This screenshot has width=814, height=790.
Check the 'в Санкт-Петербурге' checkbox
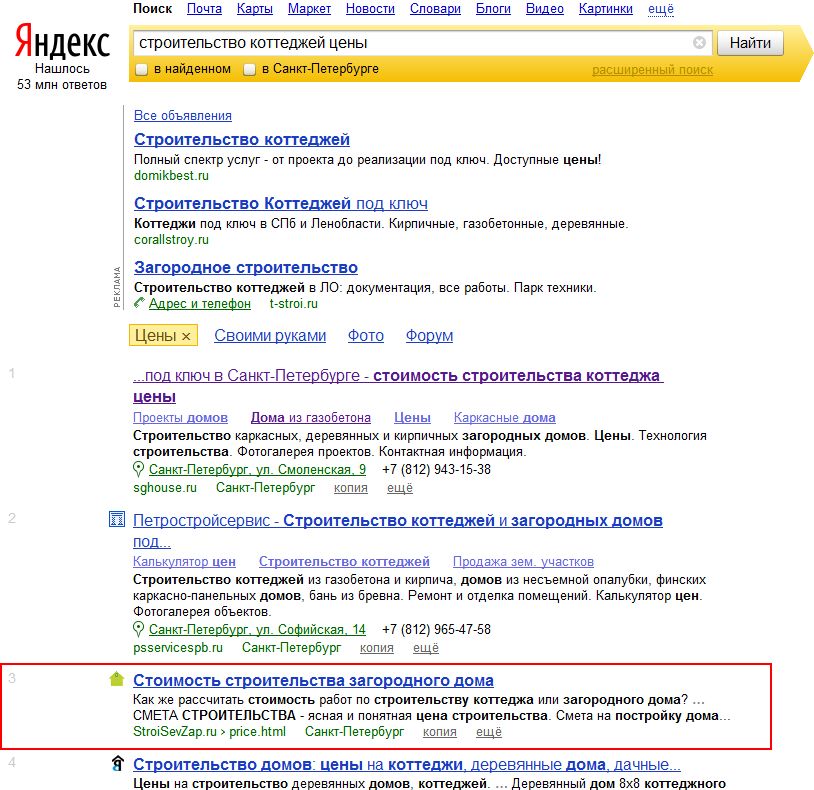[250, 69]
